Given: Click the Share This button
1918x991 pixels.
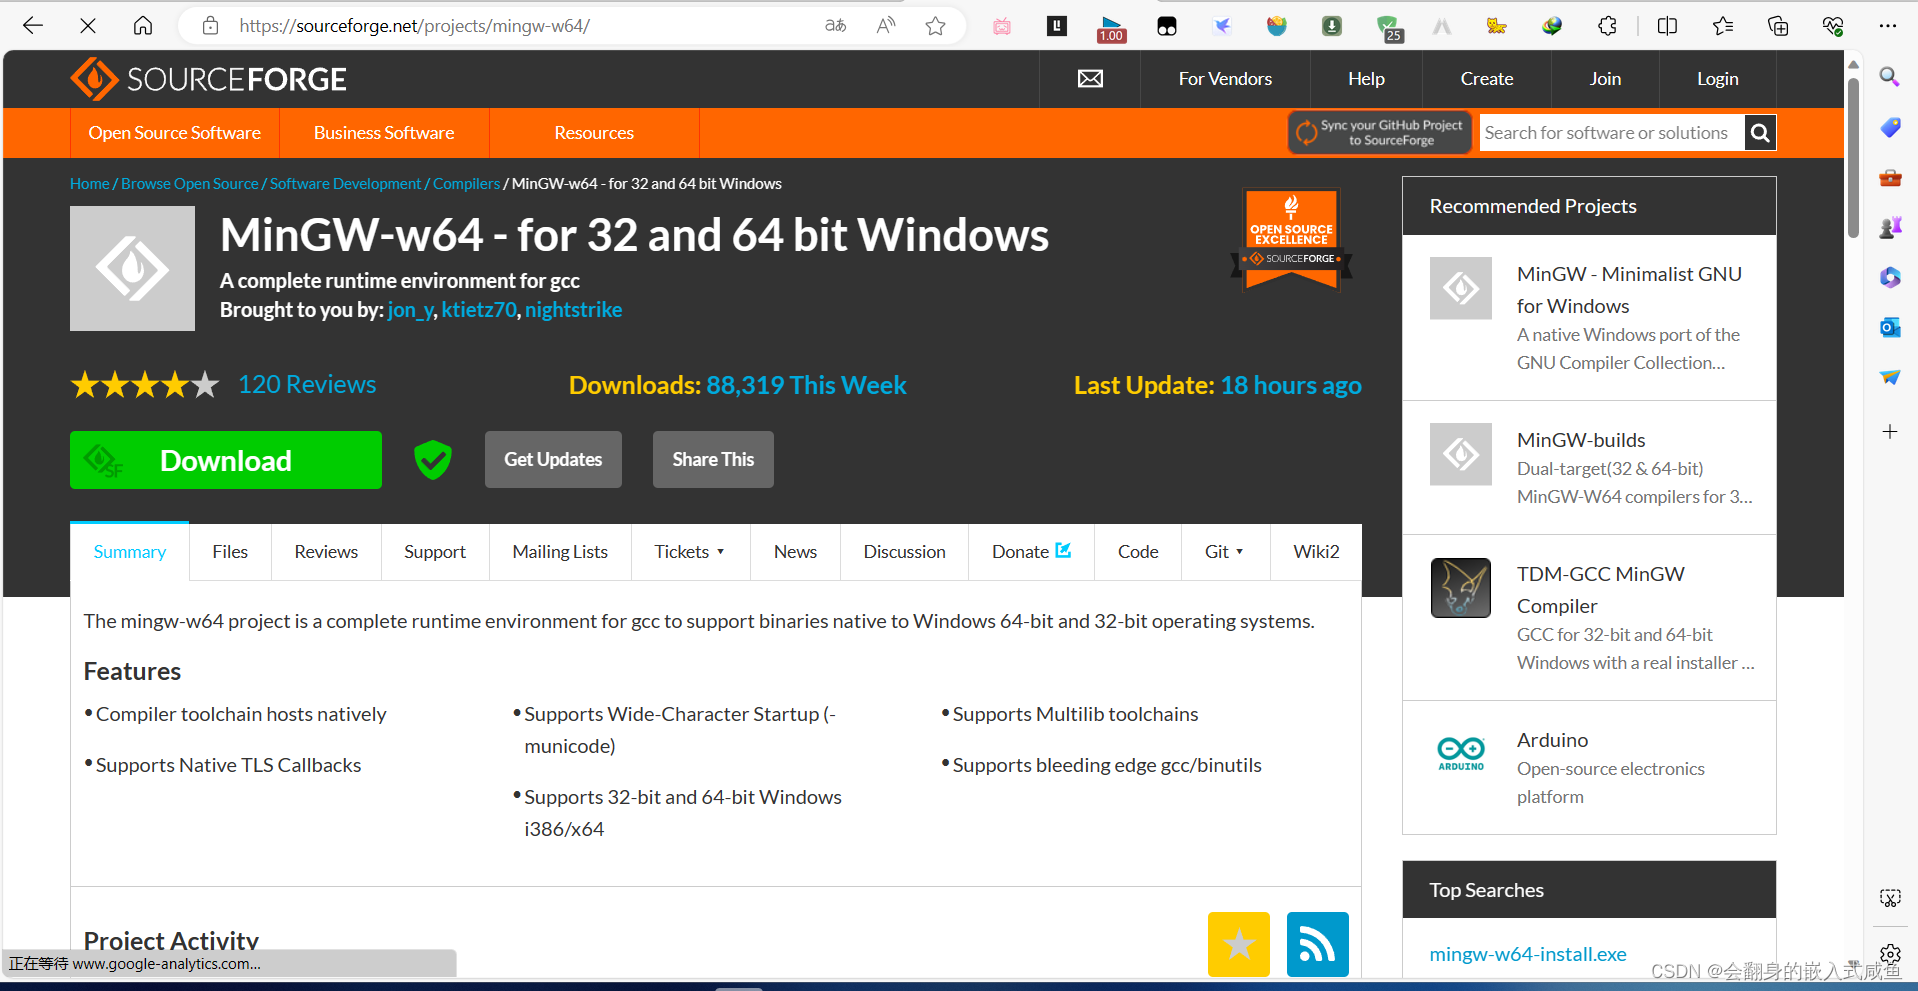Looking at the screenshot, I should [x=713, y=460].
